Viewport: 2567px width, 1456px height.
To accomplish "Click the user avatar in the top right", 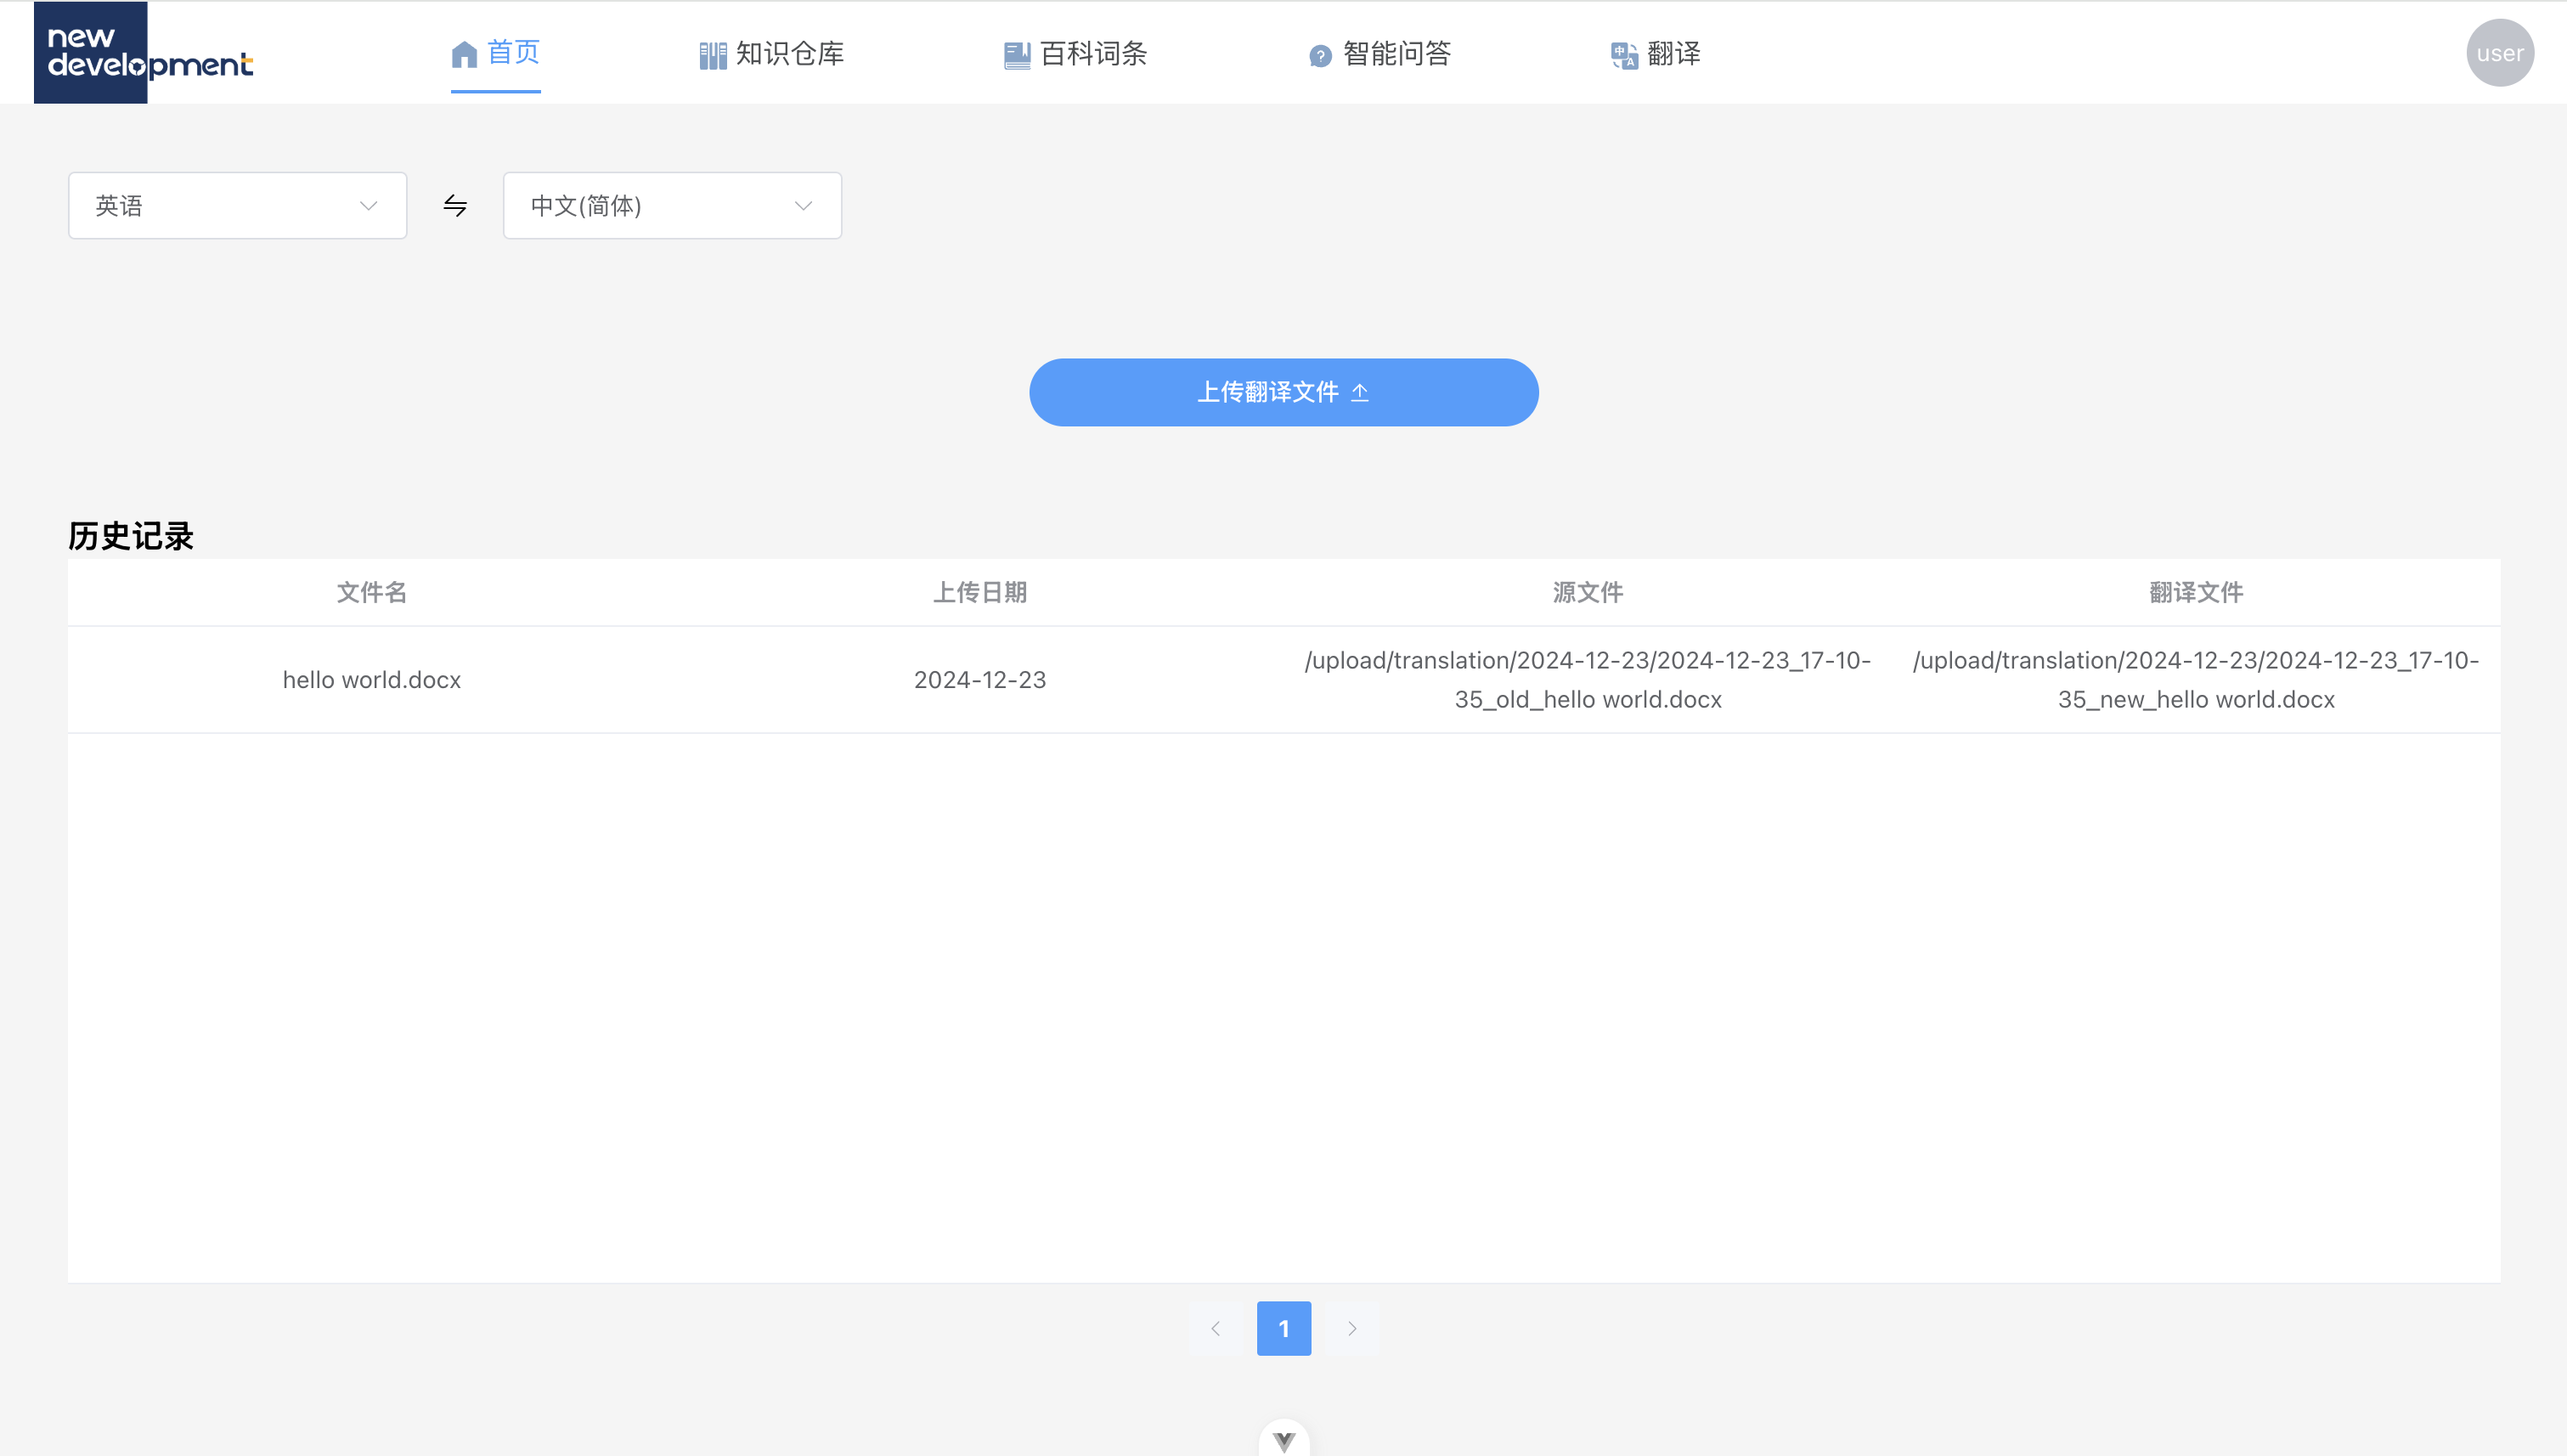I will tap(2499, 52).
